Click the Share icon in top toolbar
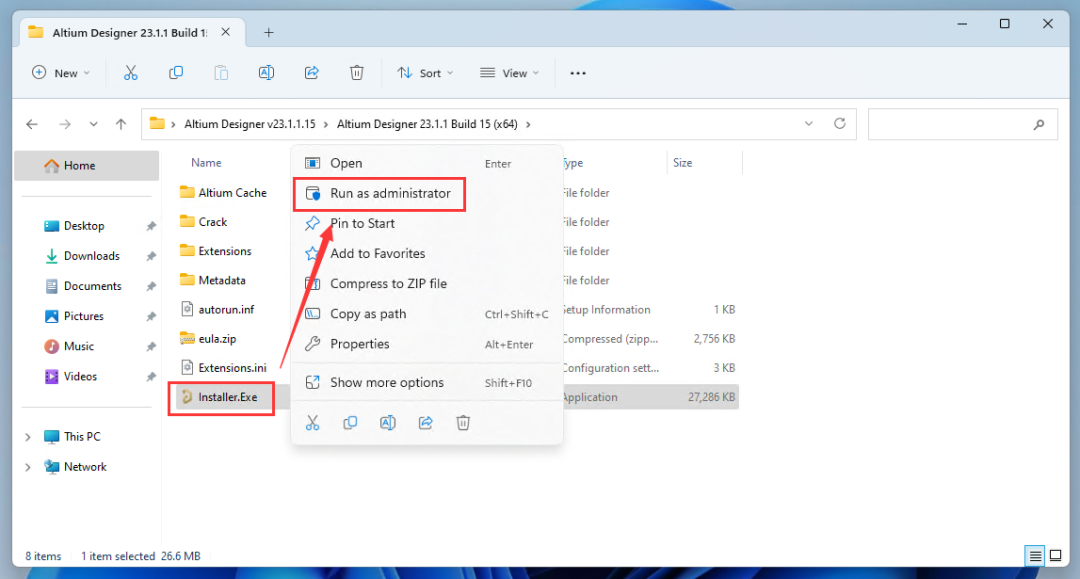 click(311, 73)
